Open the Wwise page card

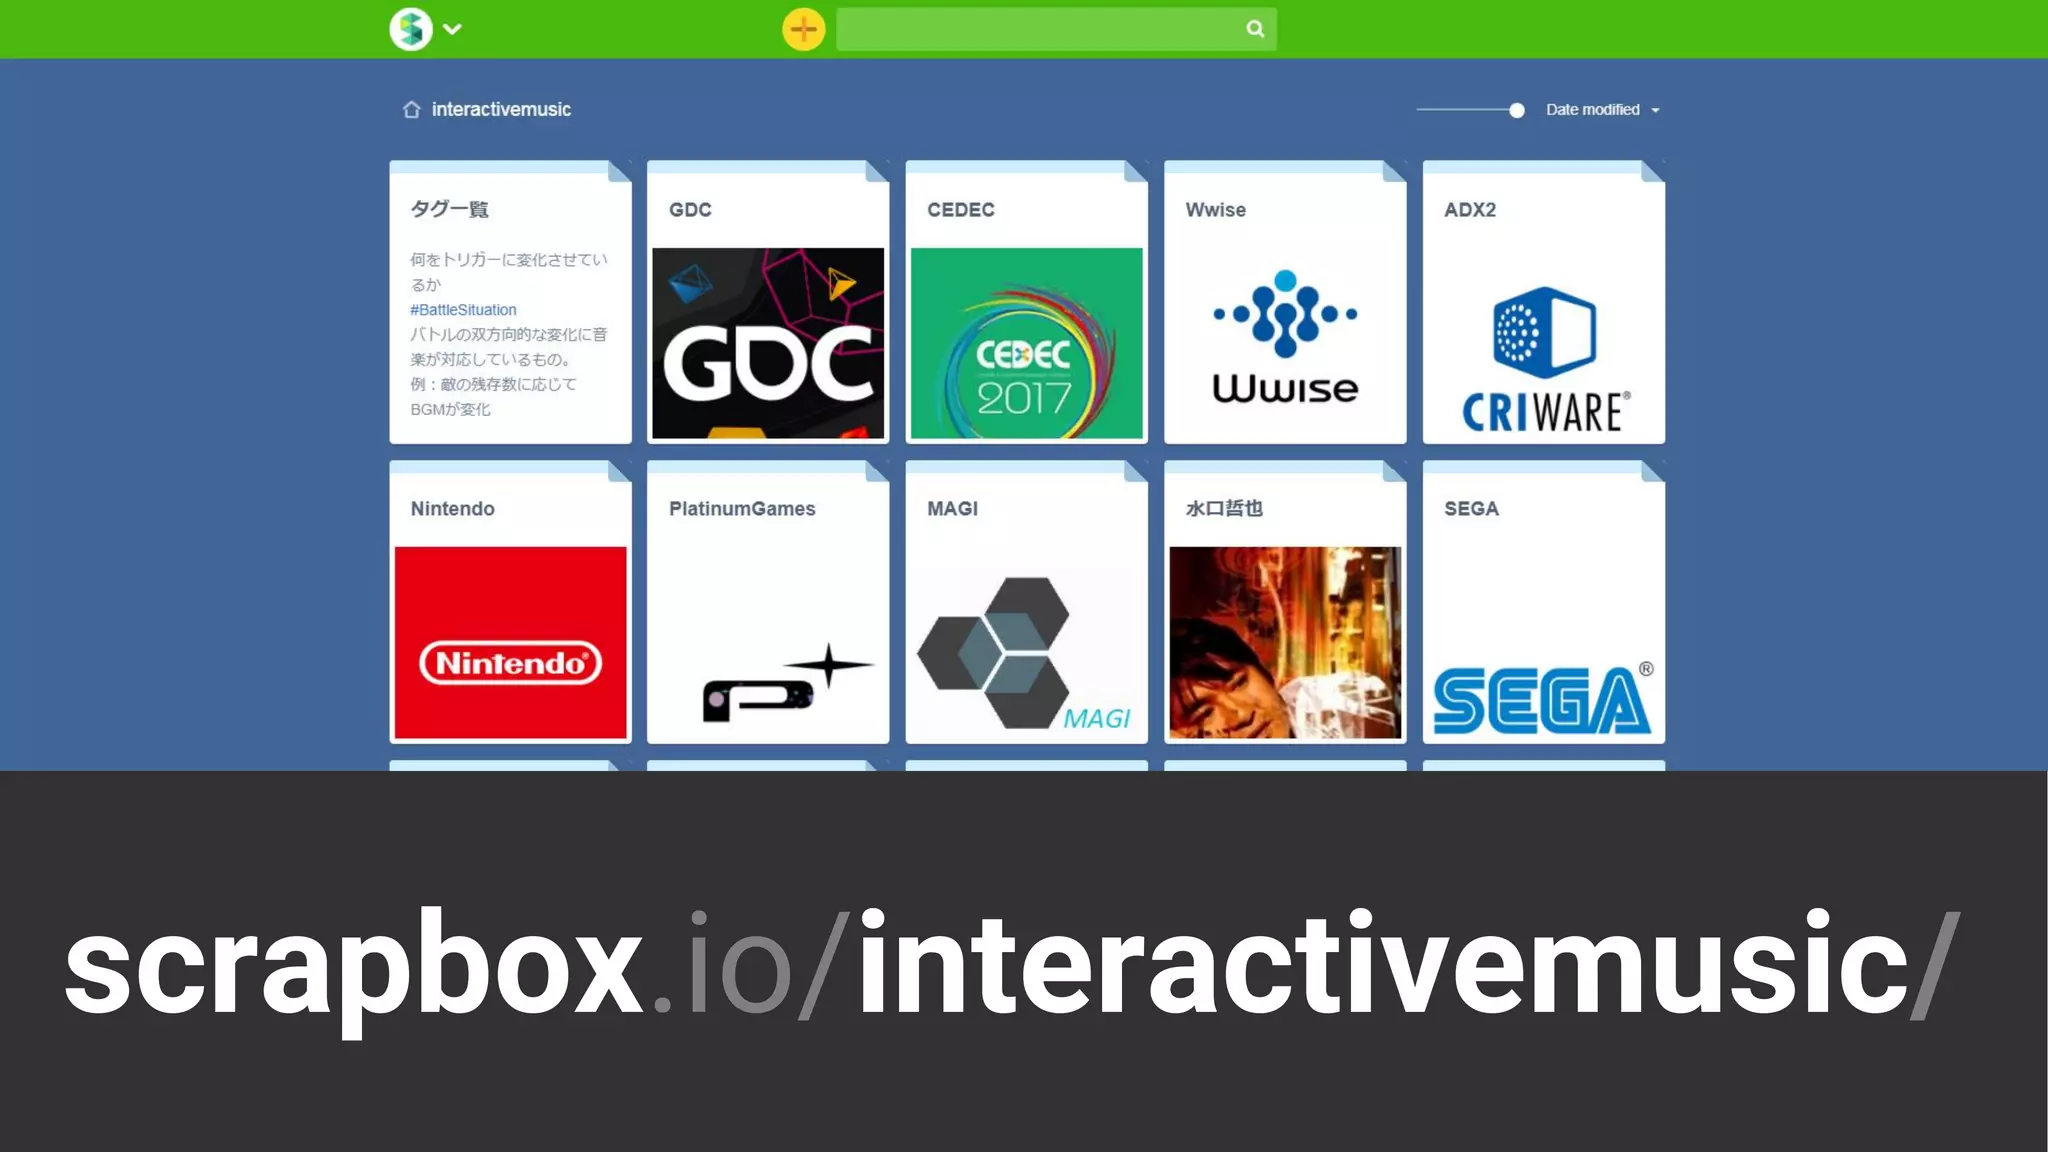point(1285,302)
